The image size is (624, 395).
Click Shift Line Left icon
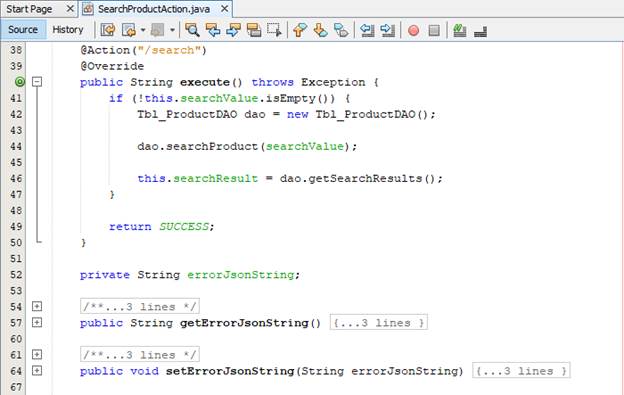[x=367, y=30]
